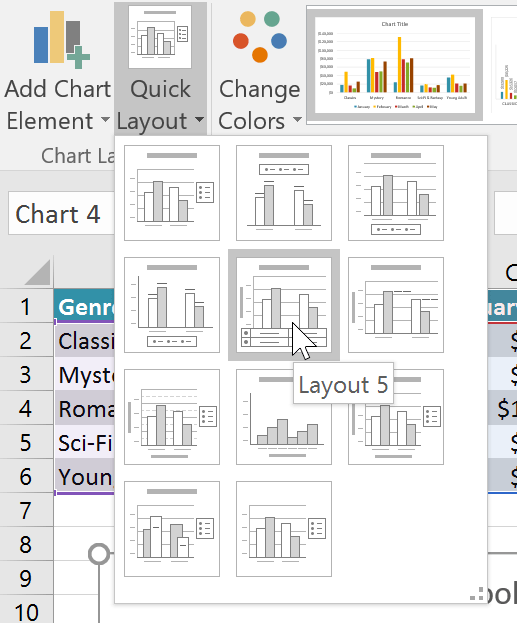The width and height of the screenshot is (517, 623).
Task: Apply Layout 3 with bottom legend box
Action: pos(396,193)
